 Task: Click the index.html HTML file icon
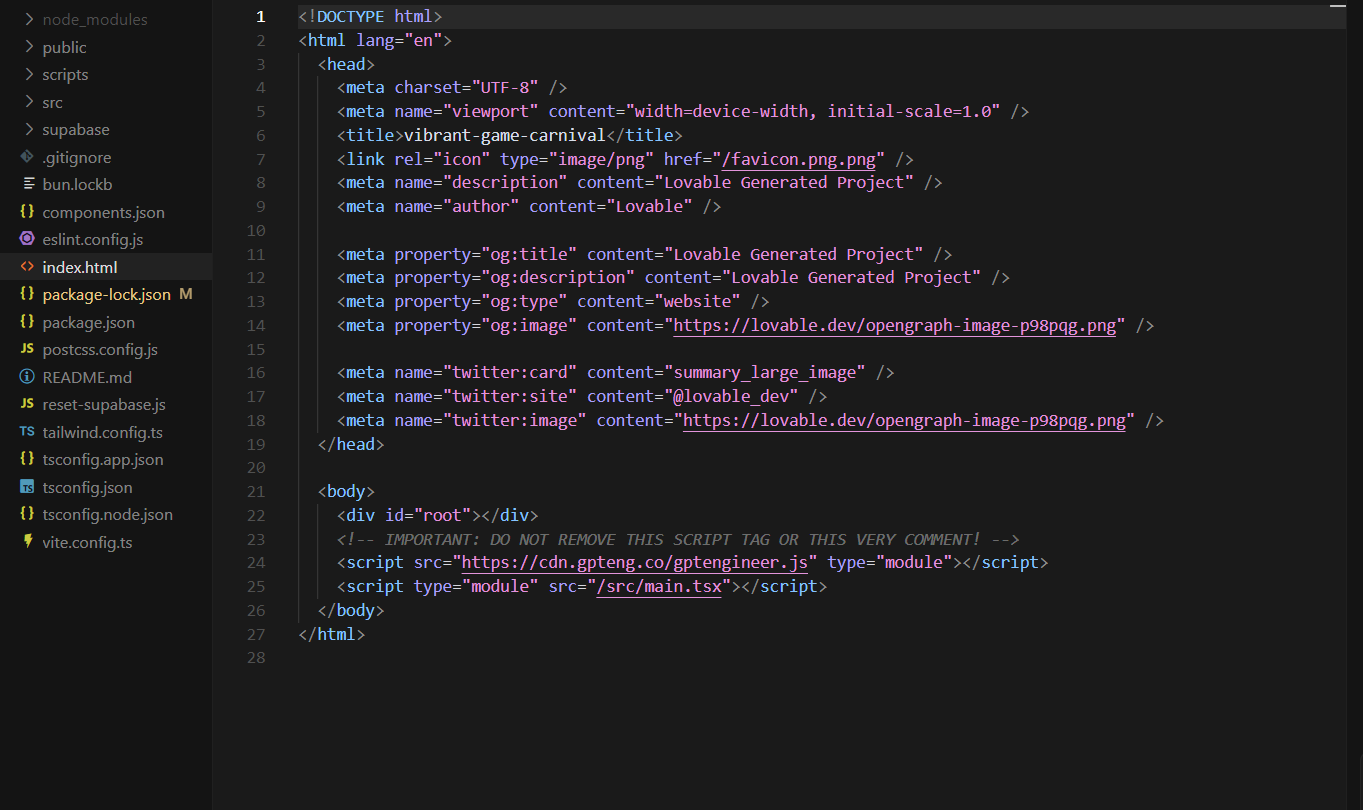[27, 267]
